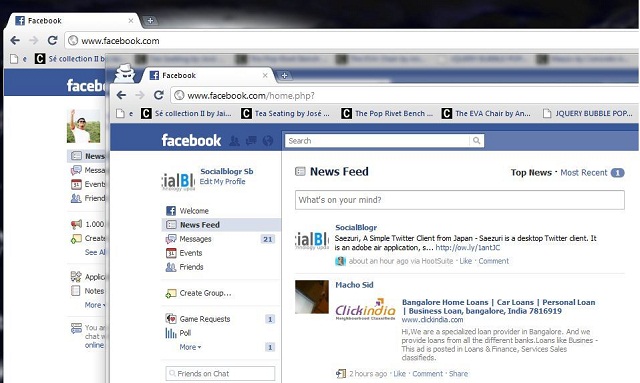Viewport: 640px width, 383px height.
Task: Comment on the SocialBlogr Saezuri post
Action: [493, 261]
